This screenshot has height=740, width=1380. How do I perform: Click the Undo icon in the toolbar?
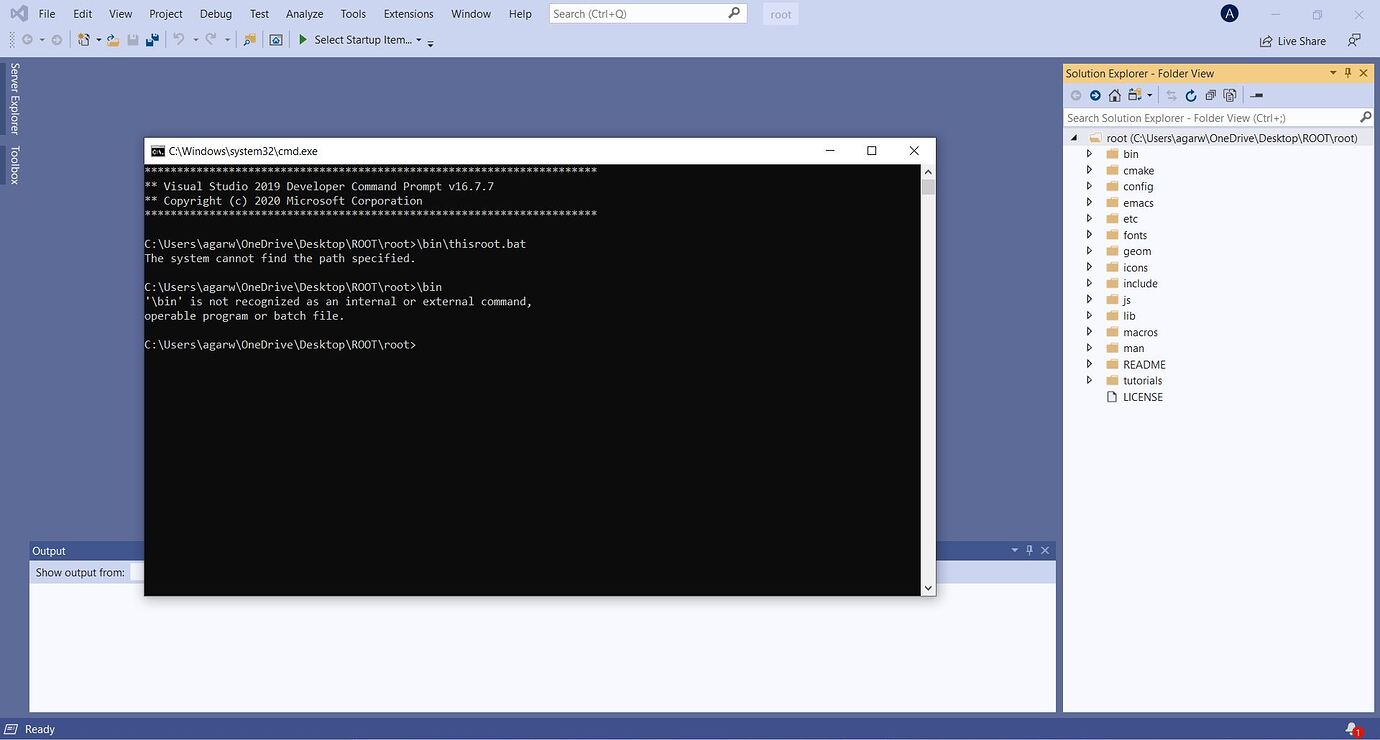[178, 40]
